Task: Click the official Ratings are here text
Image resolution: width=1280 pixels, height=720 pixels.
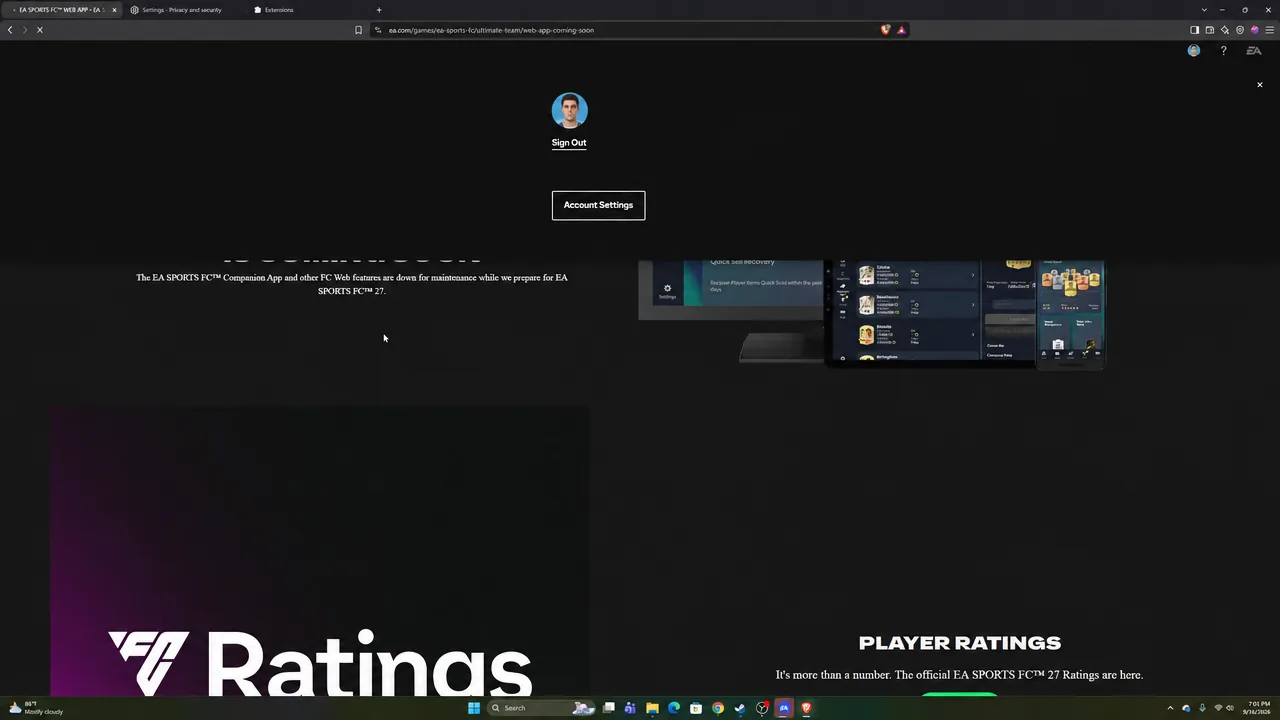Action: point(959,675)
